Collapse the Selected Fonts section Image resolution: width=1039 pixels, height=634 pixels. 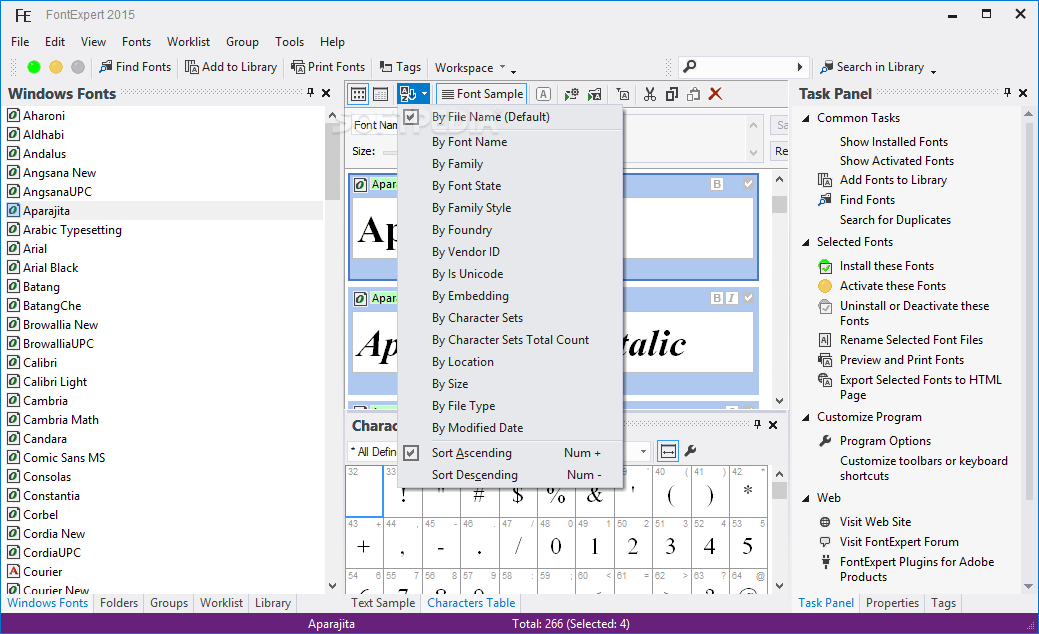click(806, 242)
